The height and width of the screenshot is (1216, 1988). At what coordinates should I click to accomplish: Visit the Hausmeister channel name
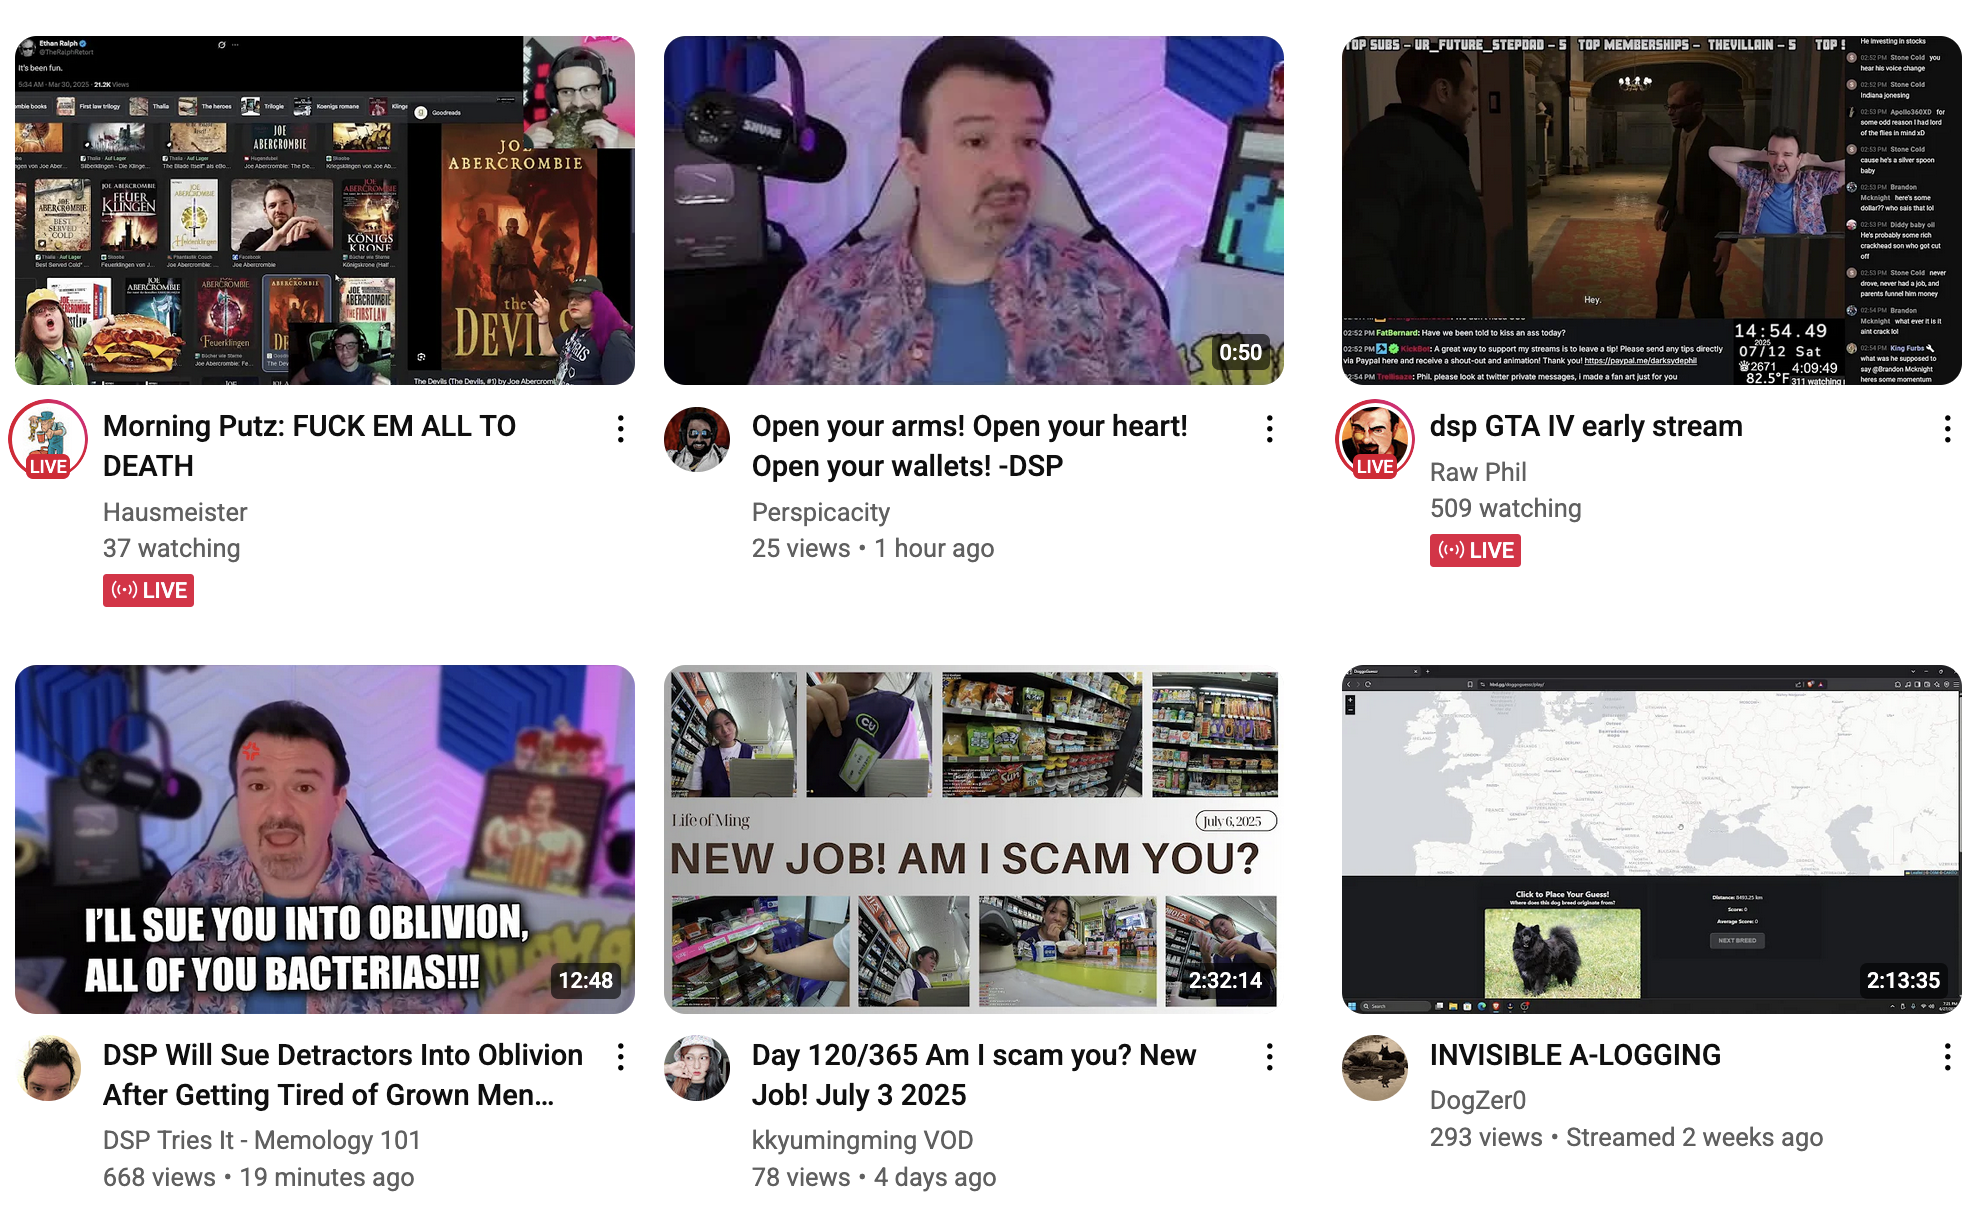[x=175, y=512]
